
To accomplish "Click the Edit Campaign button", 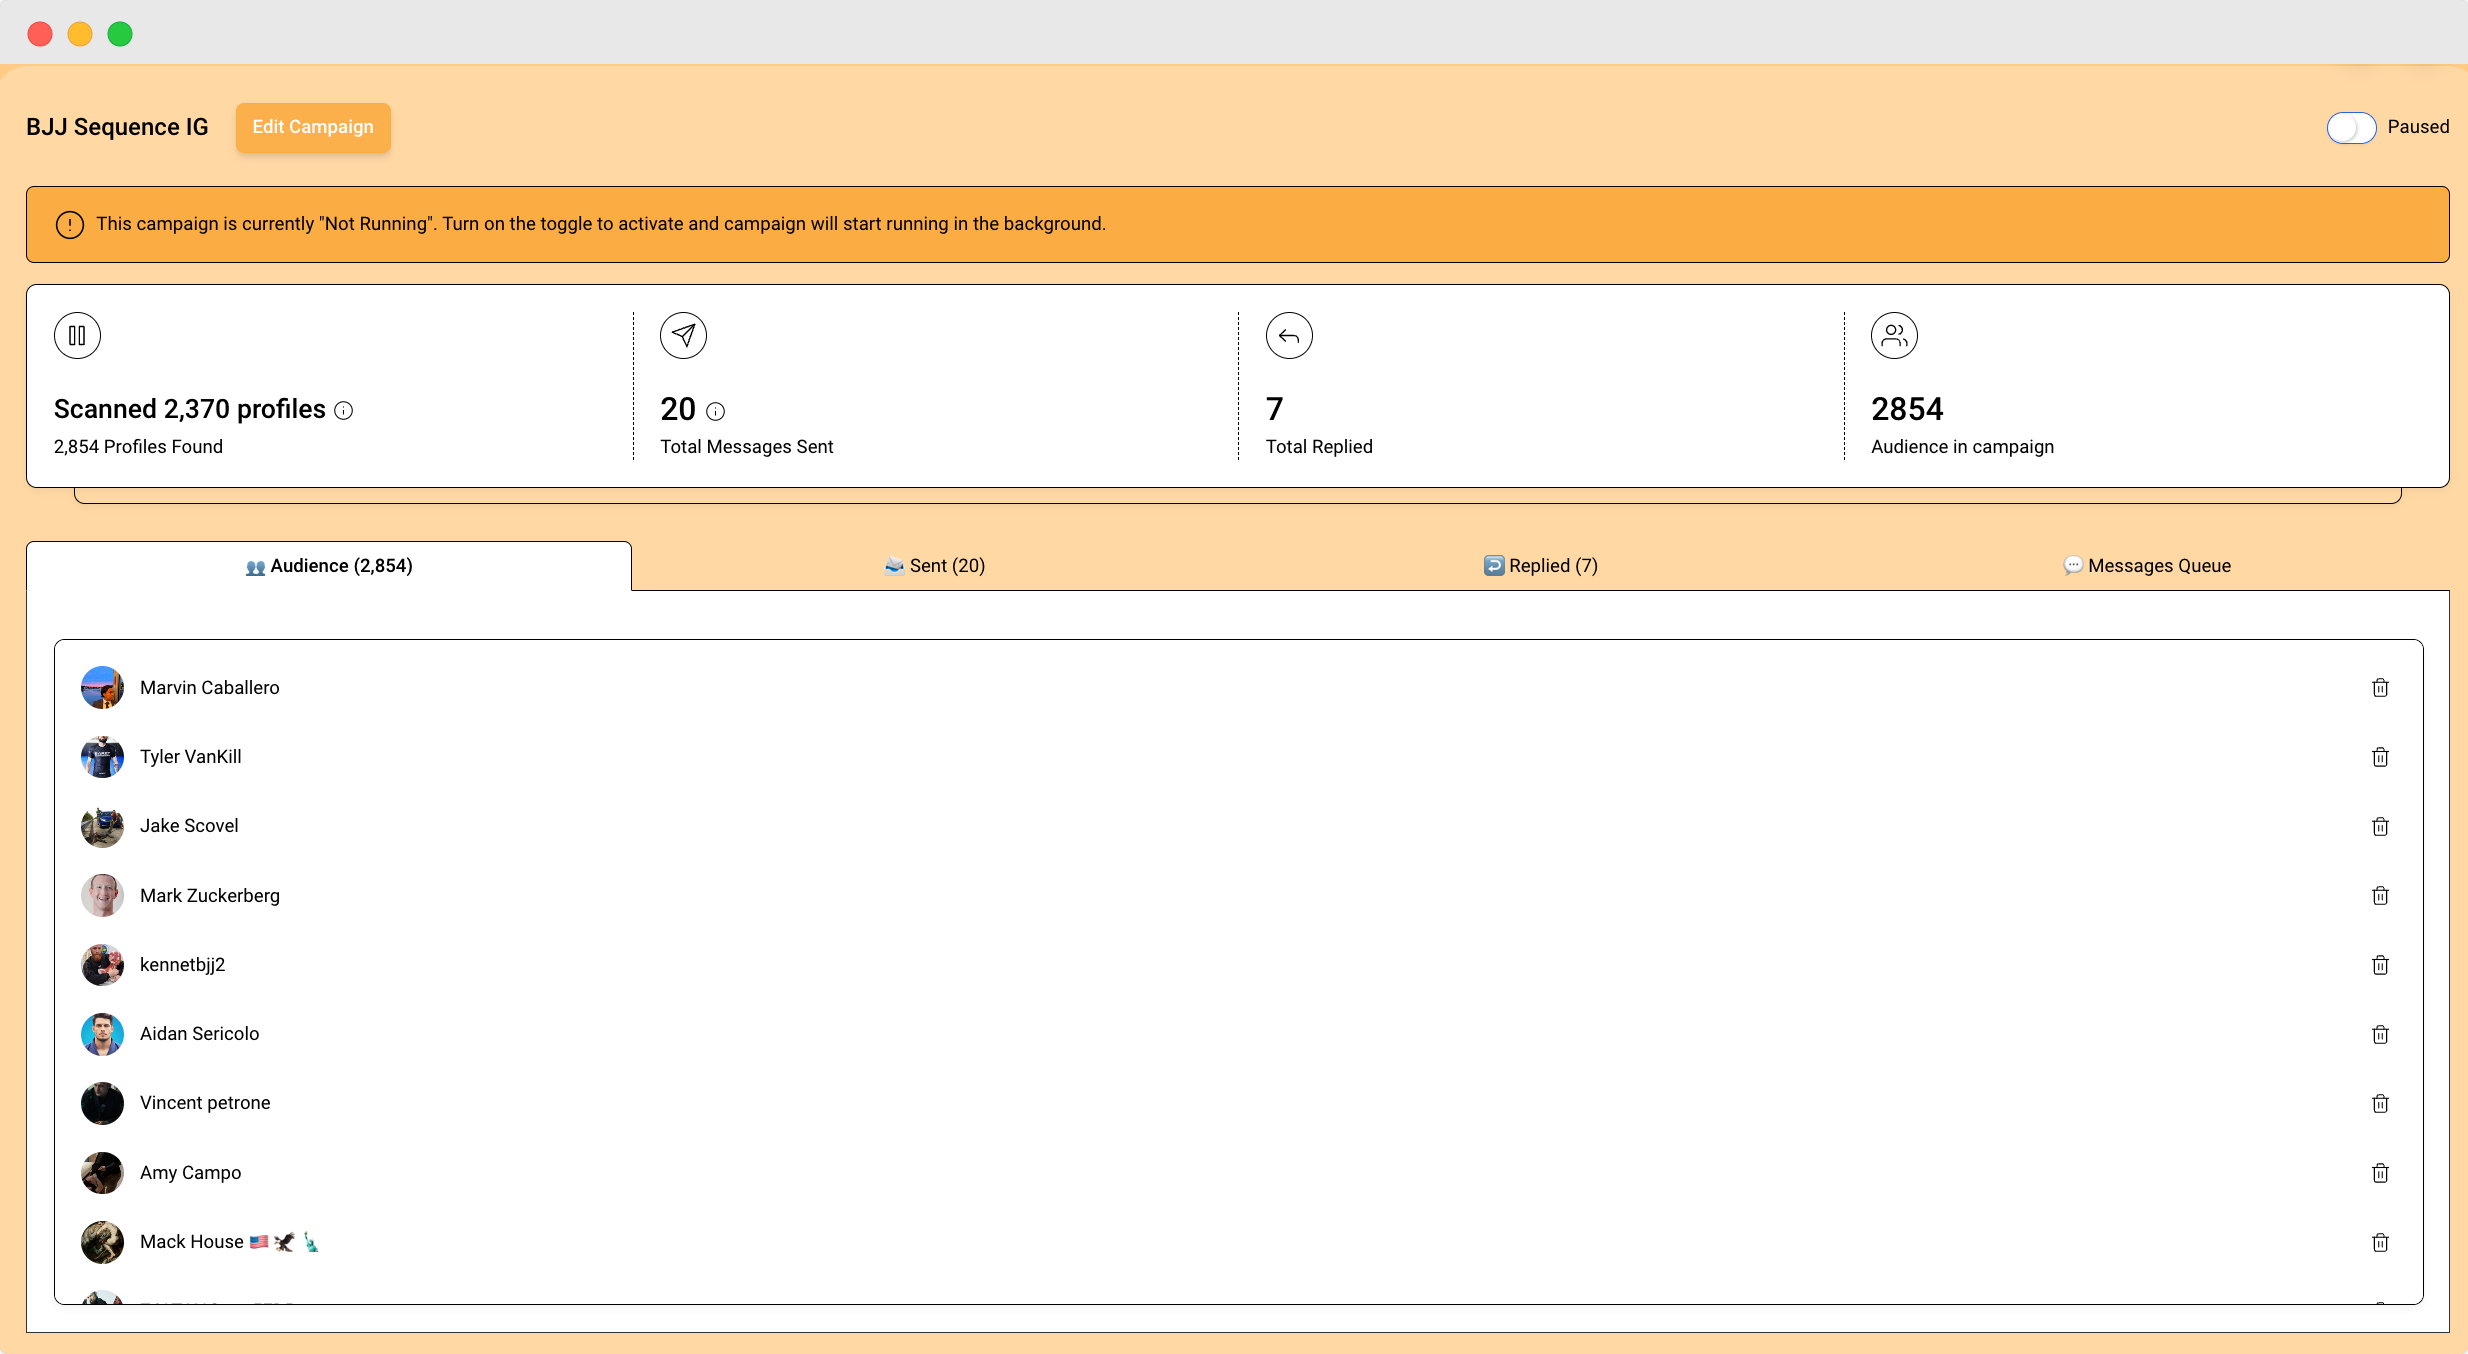I will pos(313,127).
